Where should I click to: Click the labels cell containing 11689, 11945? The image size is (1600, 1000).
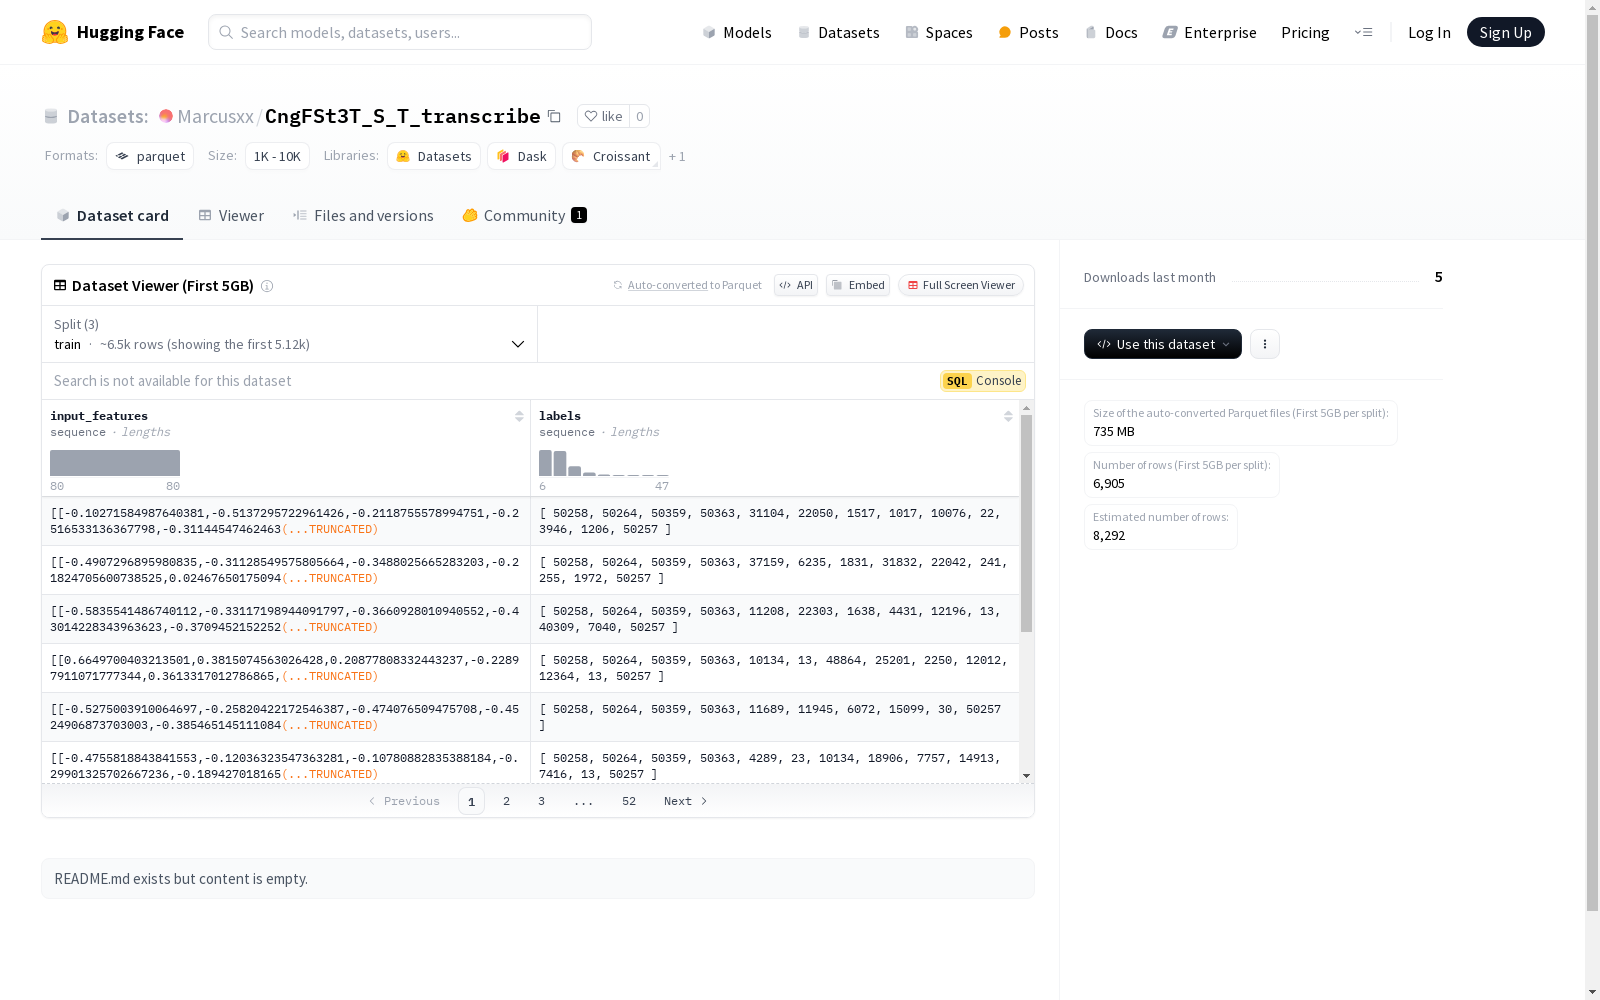pyautogui.click(x=775, y=717)
